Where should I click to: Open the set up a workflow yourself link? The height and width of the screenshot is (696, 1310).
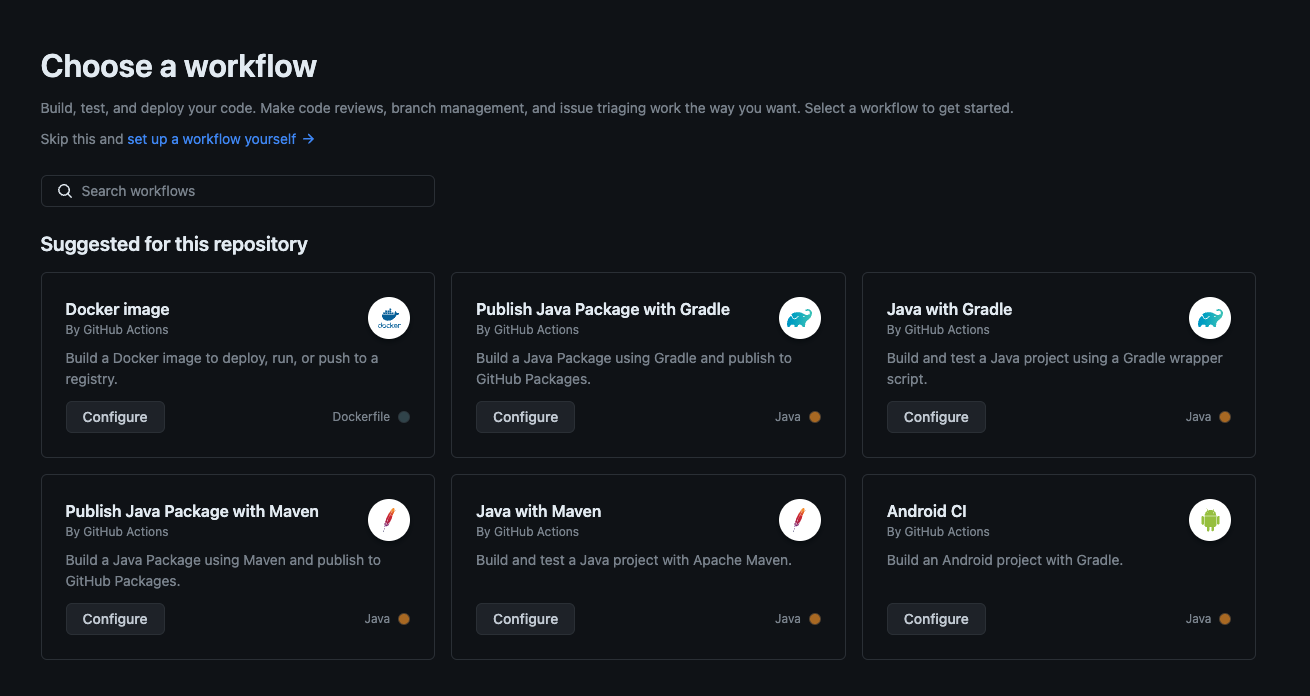[x=212, y=139]
